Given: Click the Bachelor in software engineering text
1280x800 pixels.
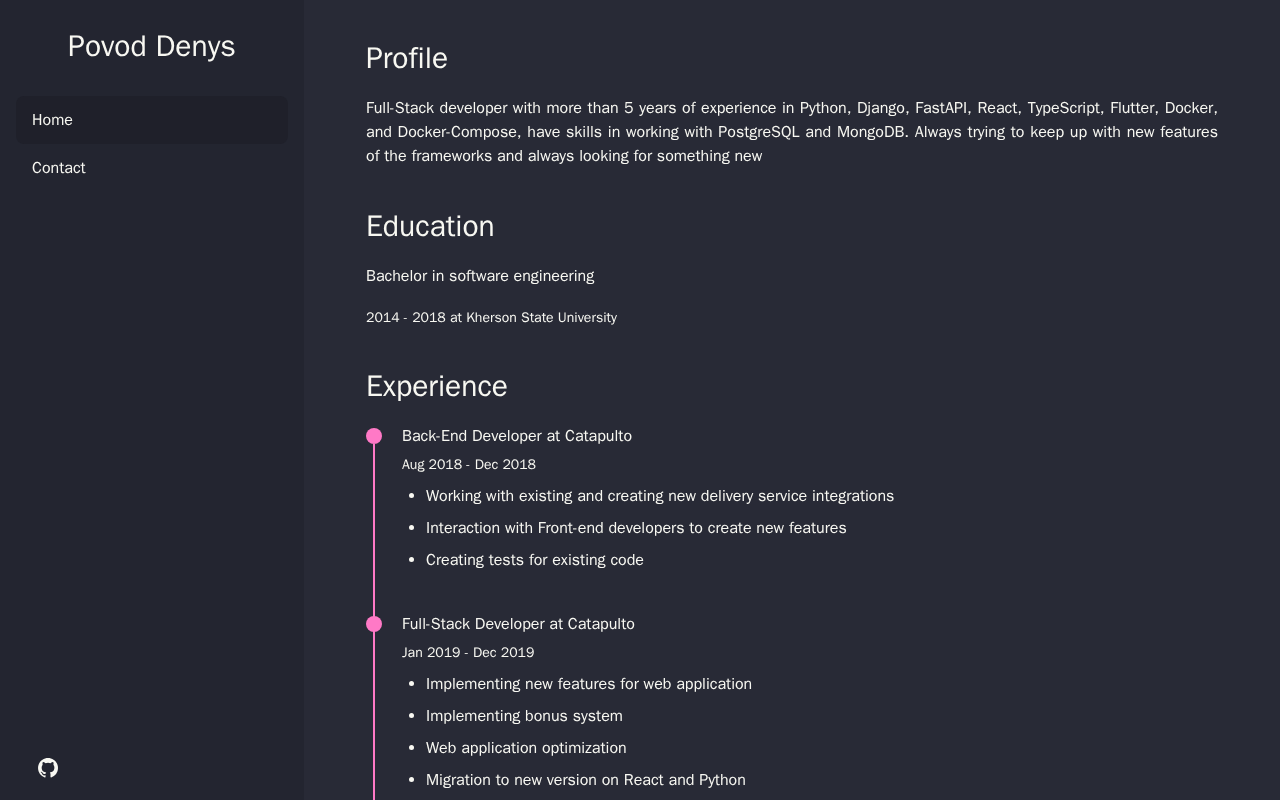Looking at the screenshot, I should (480, 276).
